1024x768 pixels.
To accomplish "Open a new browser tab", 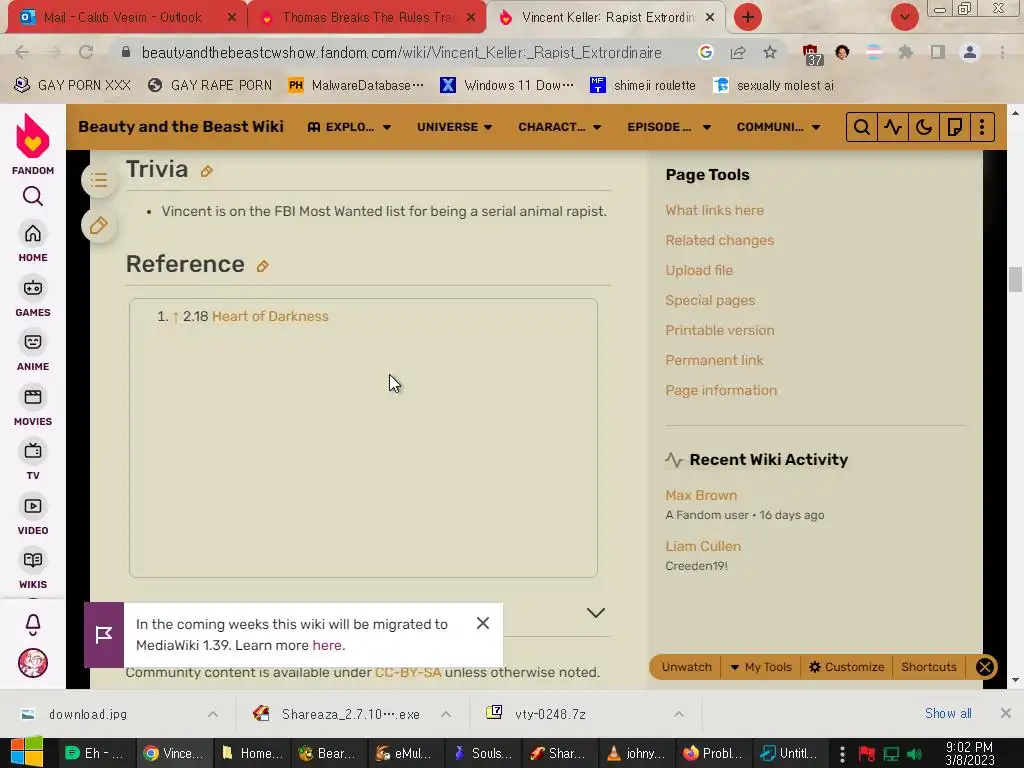I will 748,17.
